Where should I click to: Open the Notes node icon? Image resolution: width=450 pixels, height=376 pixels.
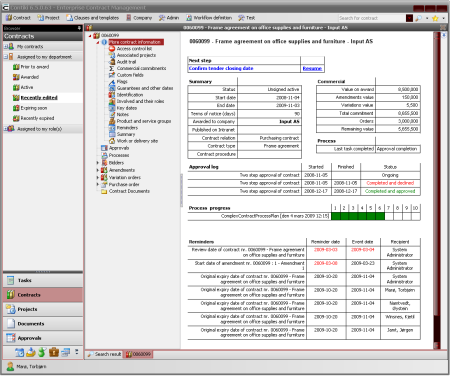click(x=112, y=114)
